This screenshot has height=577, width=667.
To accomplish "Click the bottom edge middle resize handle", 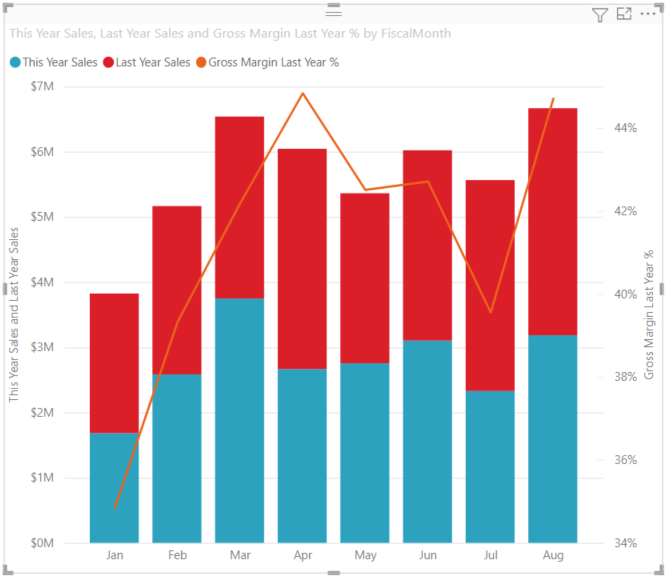I will pos(334,573).
